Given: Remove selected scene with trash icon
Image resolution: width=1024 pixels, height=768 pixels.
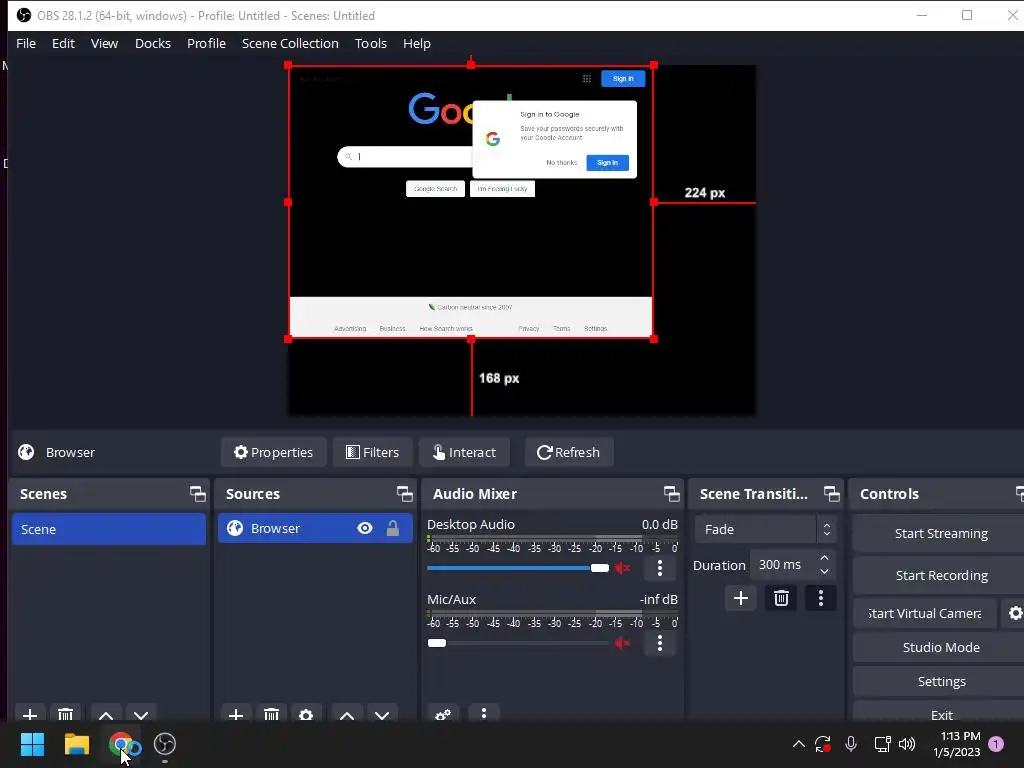Looking at the screenshot, I should 65,714.
